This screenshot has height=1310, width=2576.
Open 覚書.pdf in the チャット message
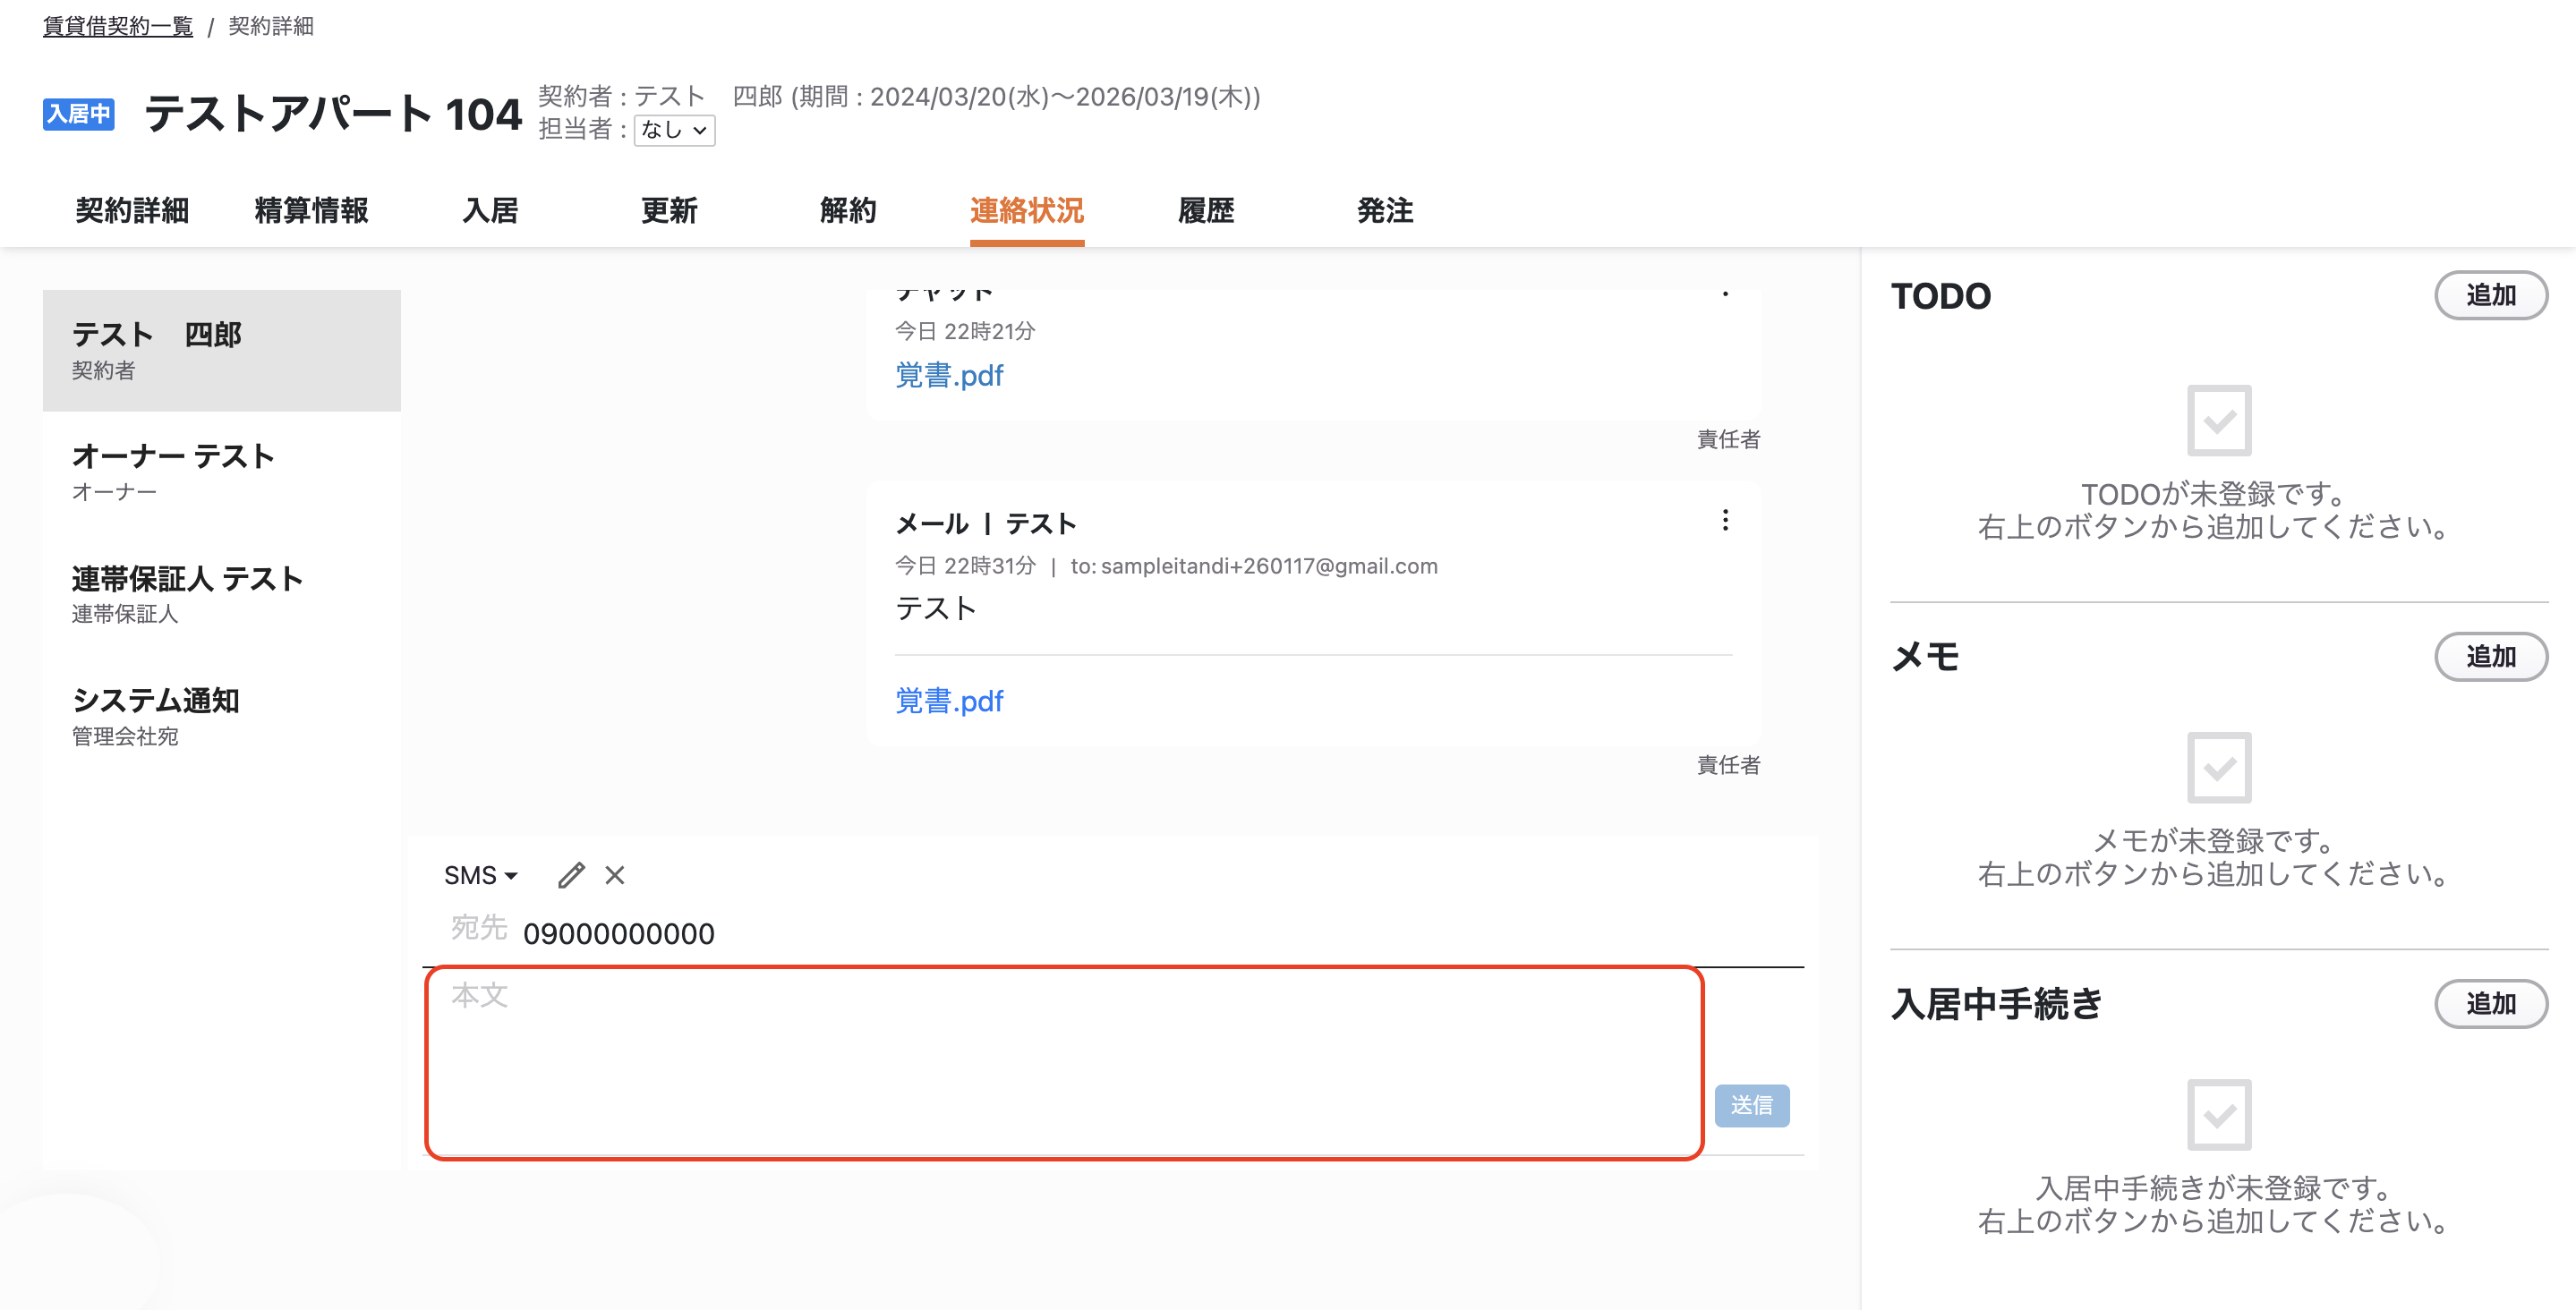(949, 376)
